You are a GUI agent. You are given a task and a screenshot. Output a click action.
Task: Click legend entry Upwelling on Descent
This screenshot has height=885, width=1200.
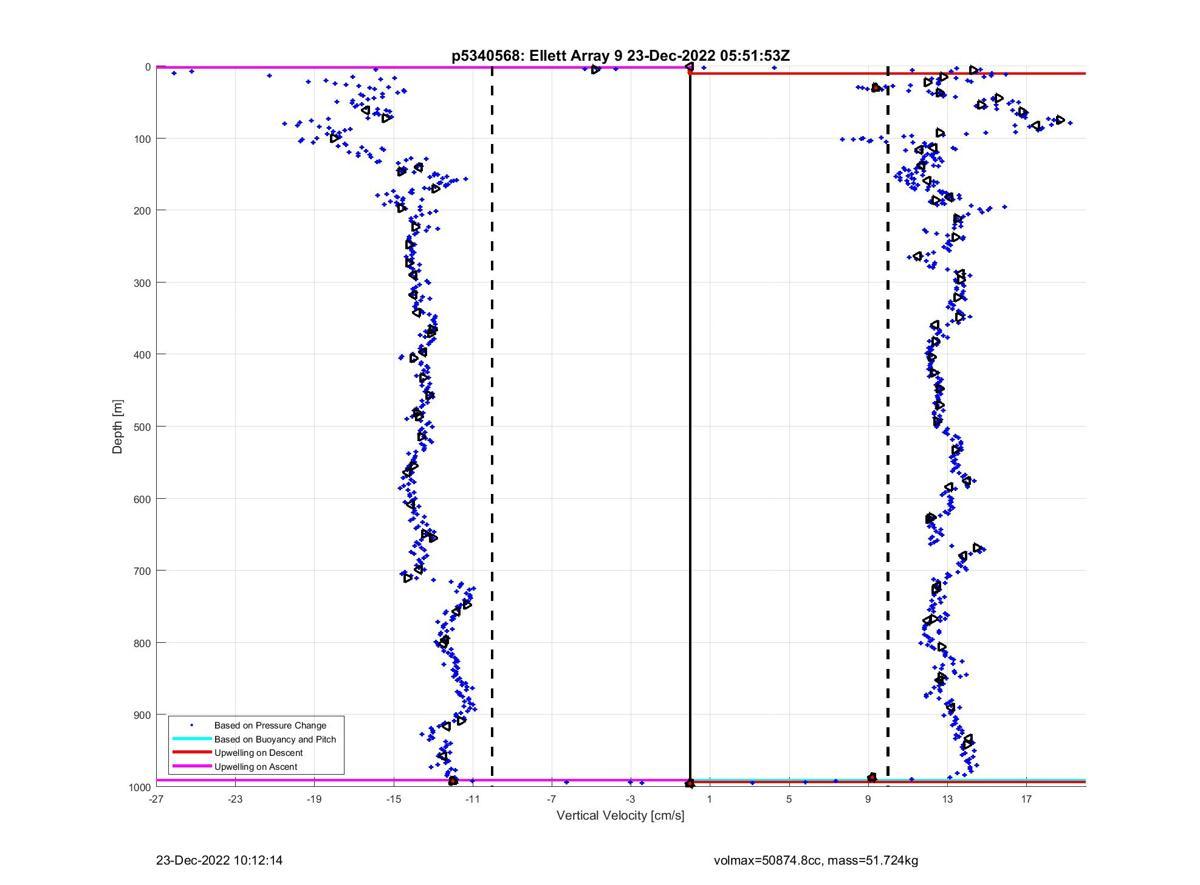pos(258,753)
